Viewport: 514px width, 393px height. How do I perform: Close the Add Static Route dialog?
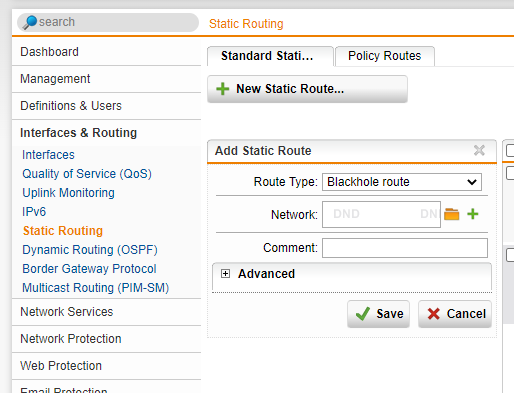coord(479,150)
